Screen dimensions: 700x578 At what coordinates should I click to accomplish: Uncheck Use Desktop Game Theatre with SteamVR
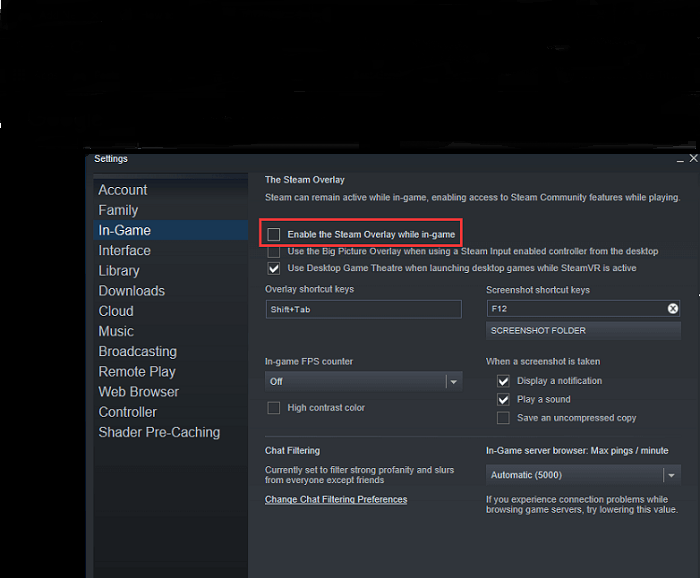coord(274,268)
